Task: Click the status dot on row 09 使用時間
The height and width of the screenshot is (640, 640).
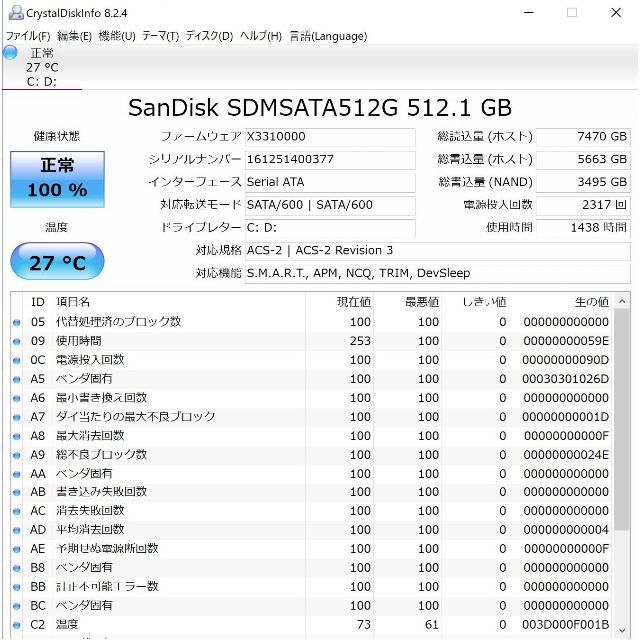Action: click(x=17, y=342)
